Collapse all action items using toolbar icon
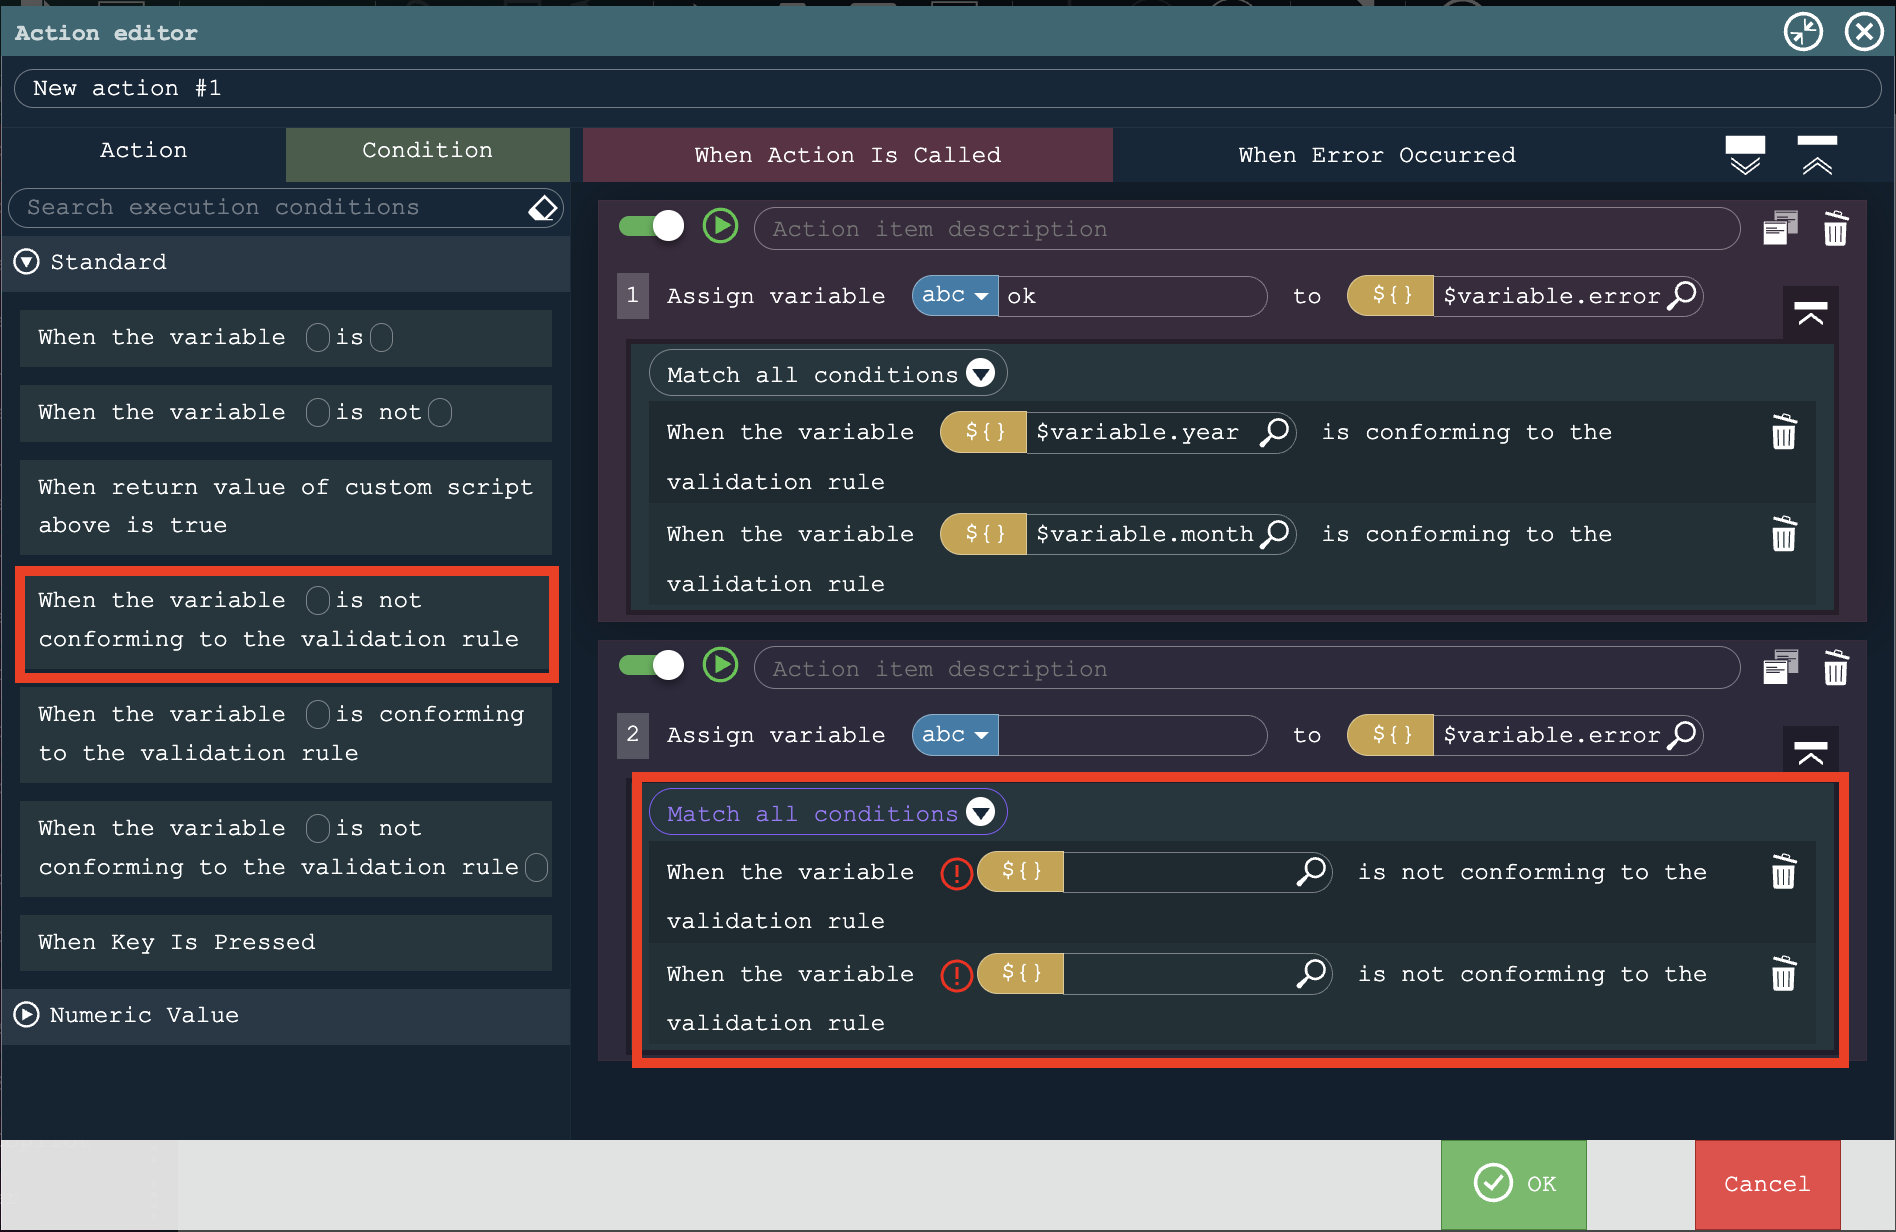This screenshot has width=1896, height=1232. coord(1817,155)
